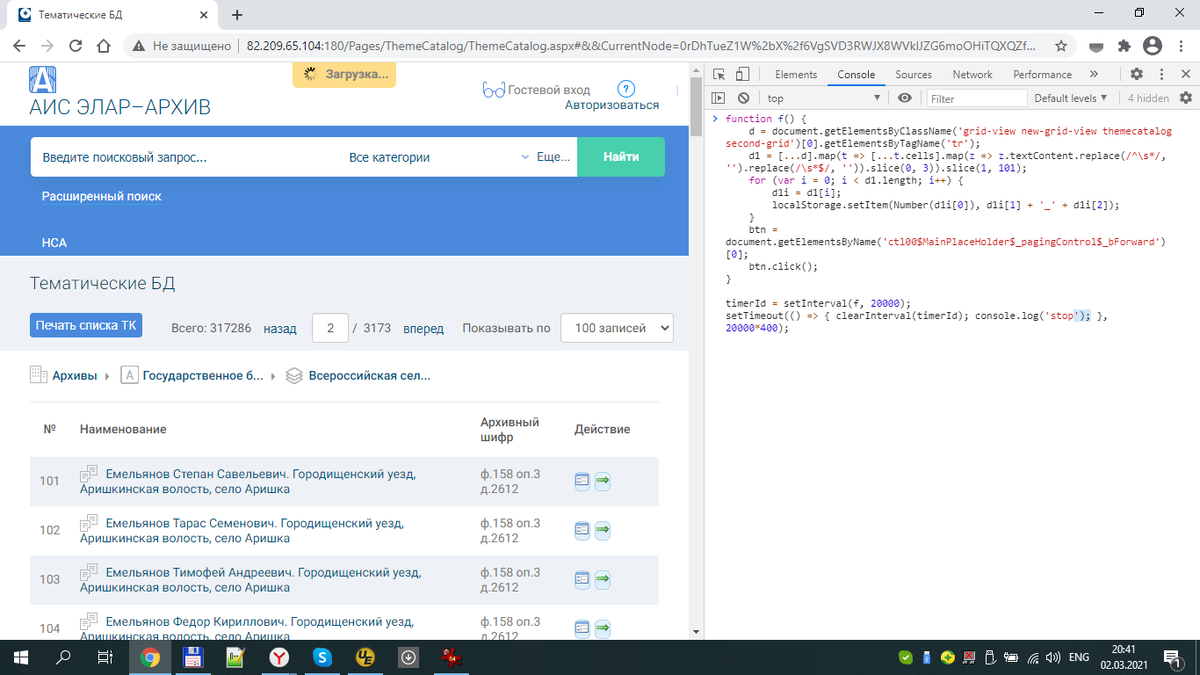Click the search query input field
This screenshot has width=1200, height=675.
coord(185,157)
